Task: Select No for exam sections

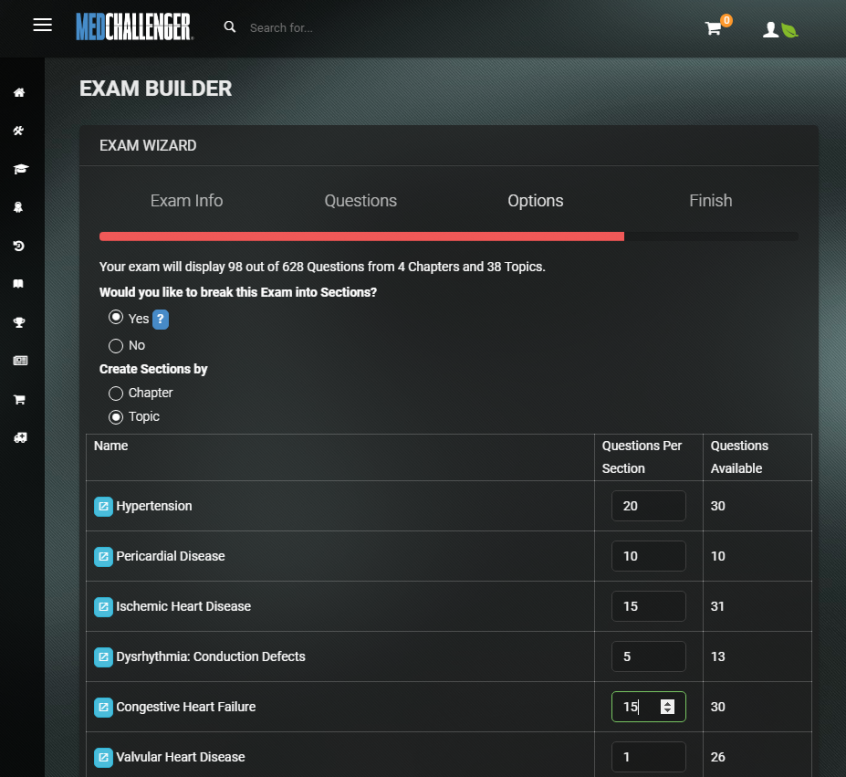Action: 116,345
